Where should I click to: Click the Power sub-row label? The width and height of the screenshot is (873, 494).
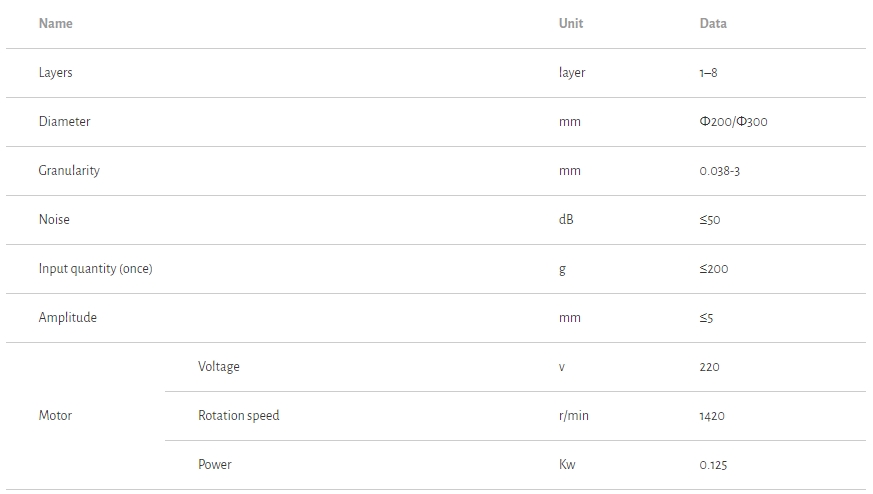[x=215, y=465]
